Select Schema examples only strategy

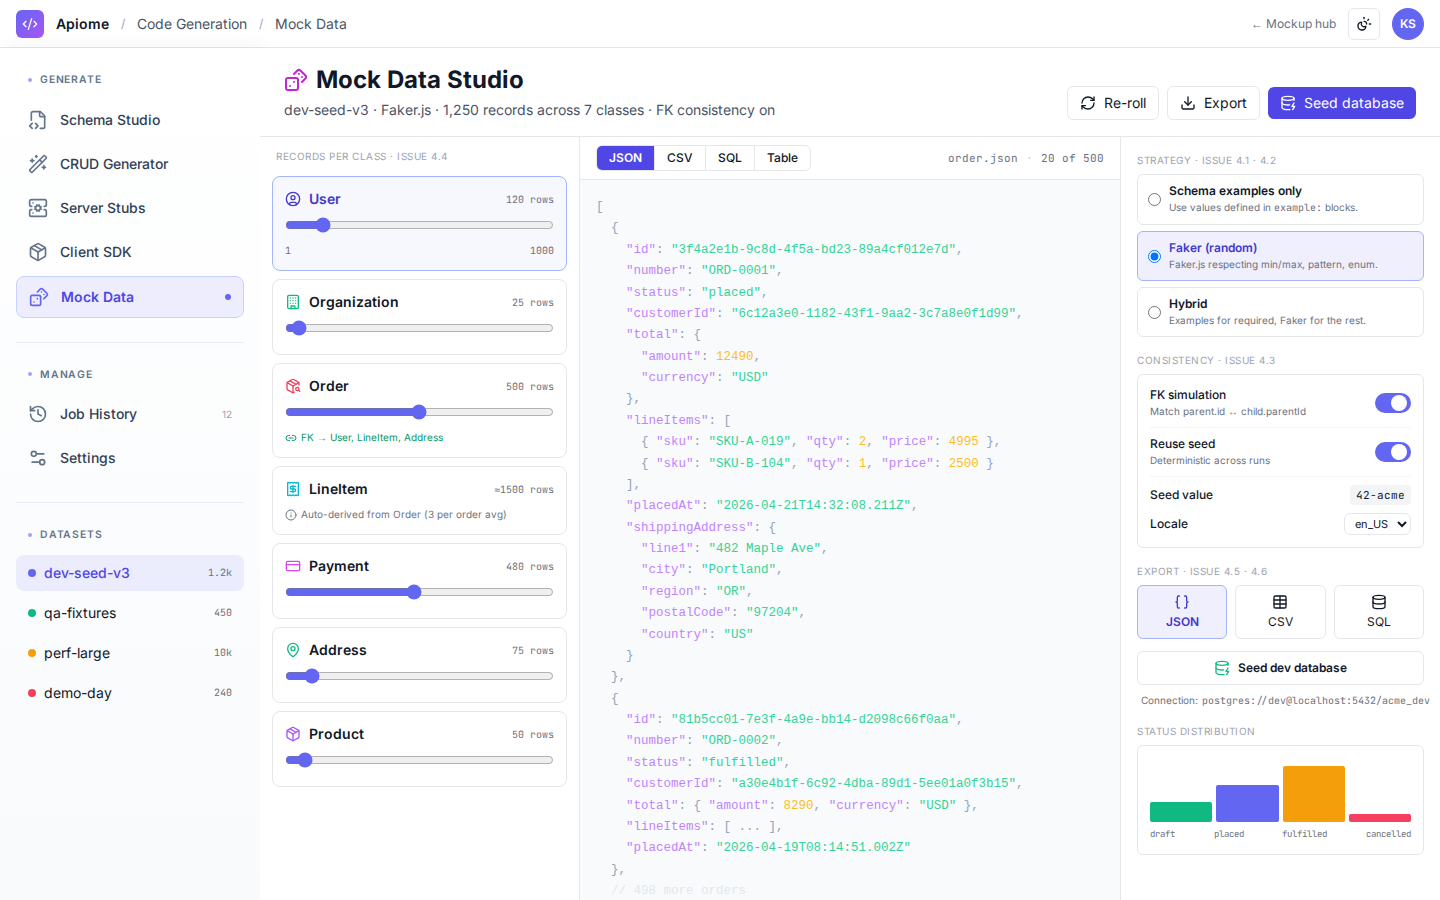point(1280,199)
